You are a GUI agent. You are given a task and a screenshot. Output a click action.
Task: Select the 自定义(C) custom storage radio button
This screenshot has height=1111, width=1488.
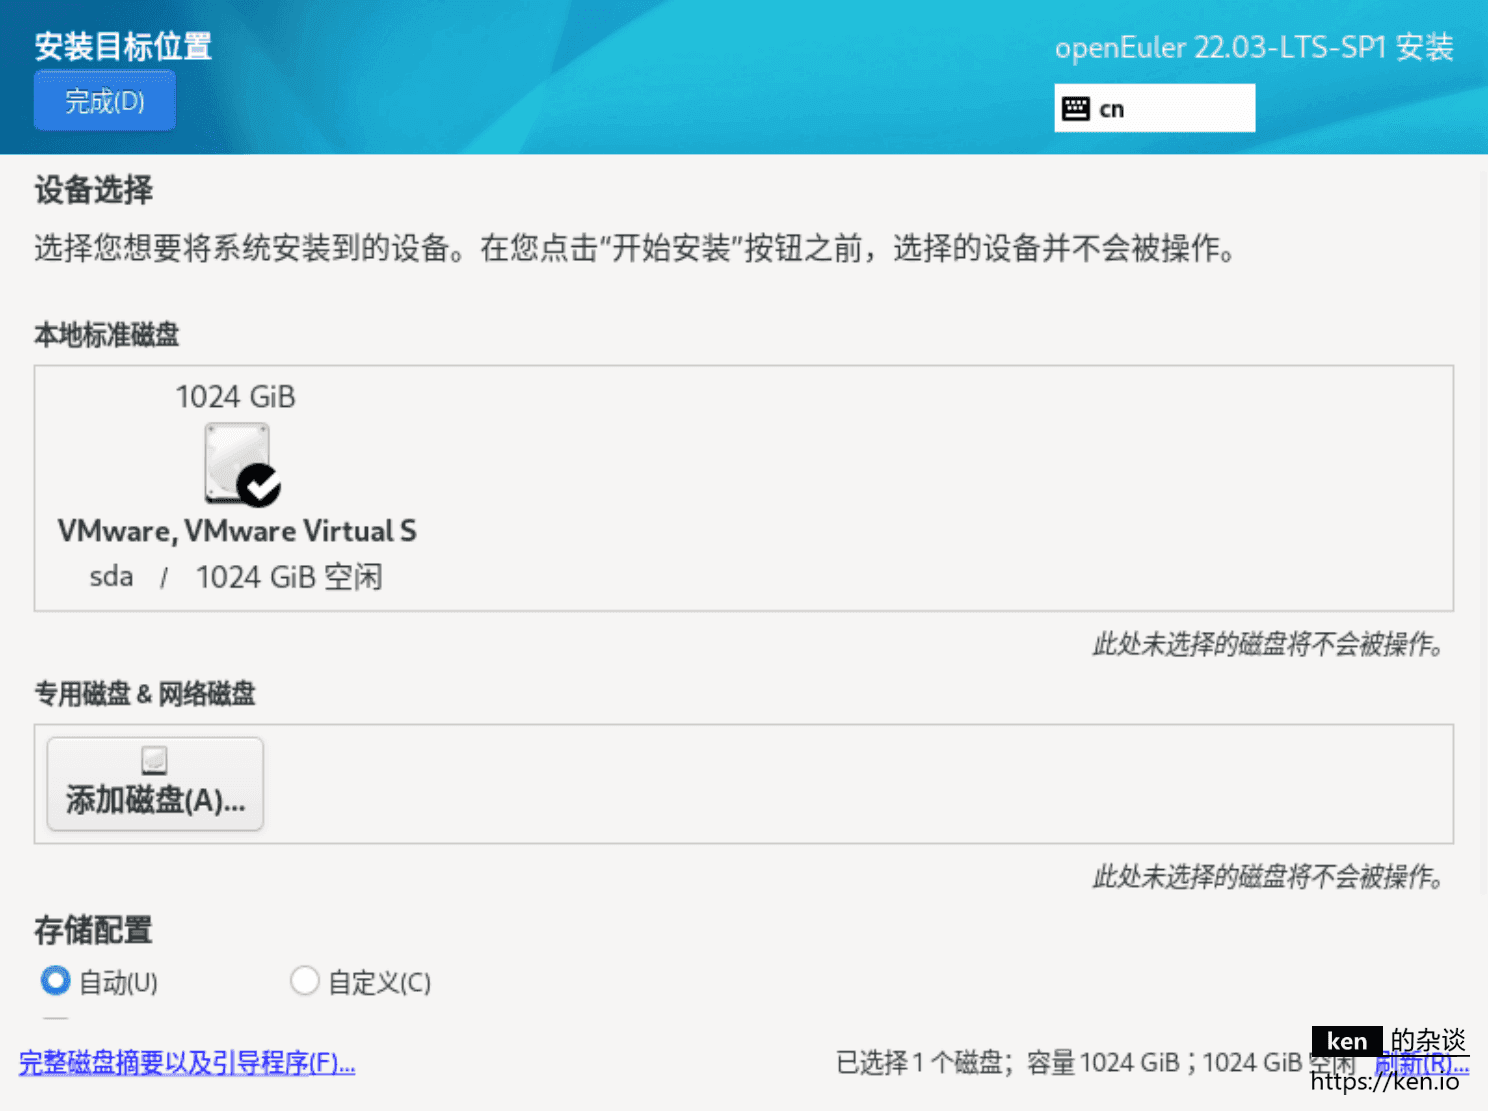pos(304,981)
